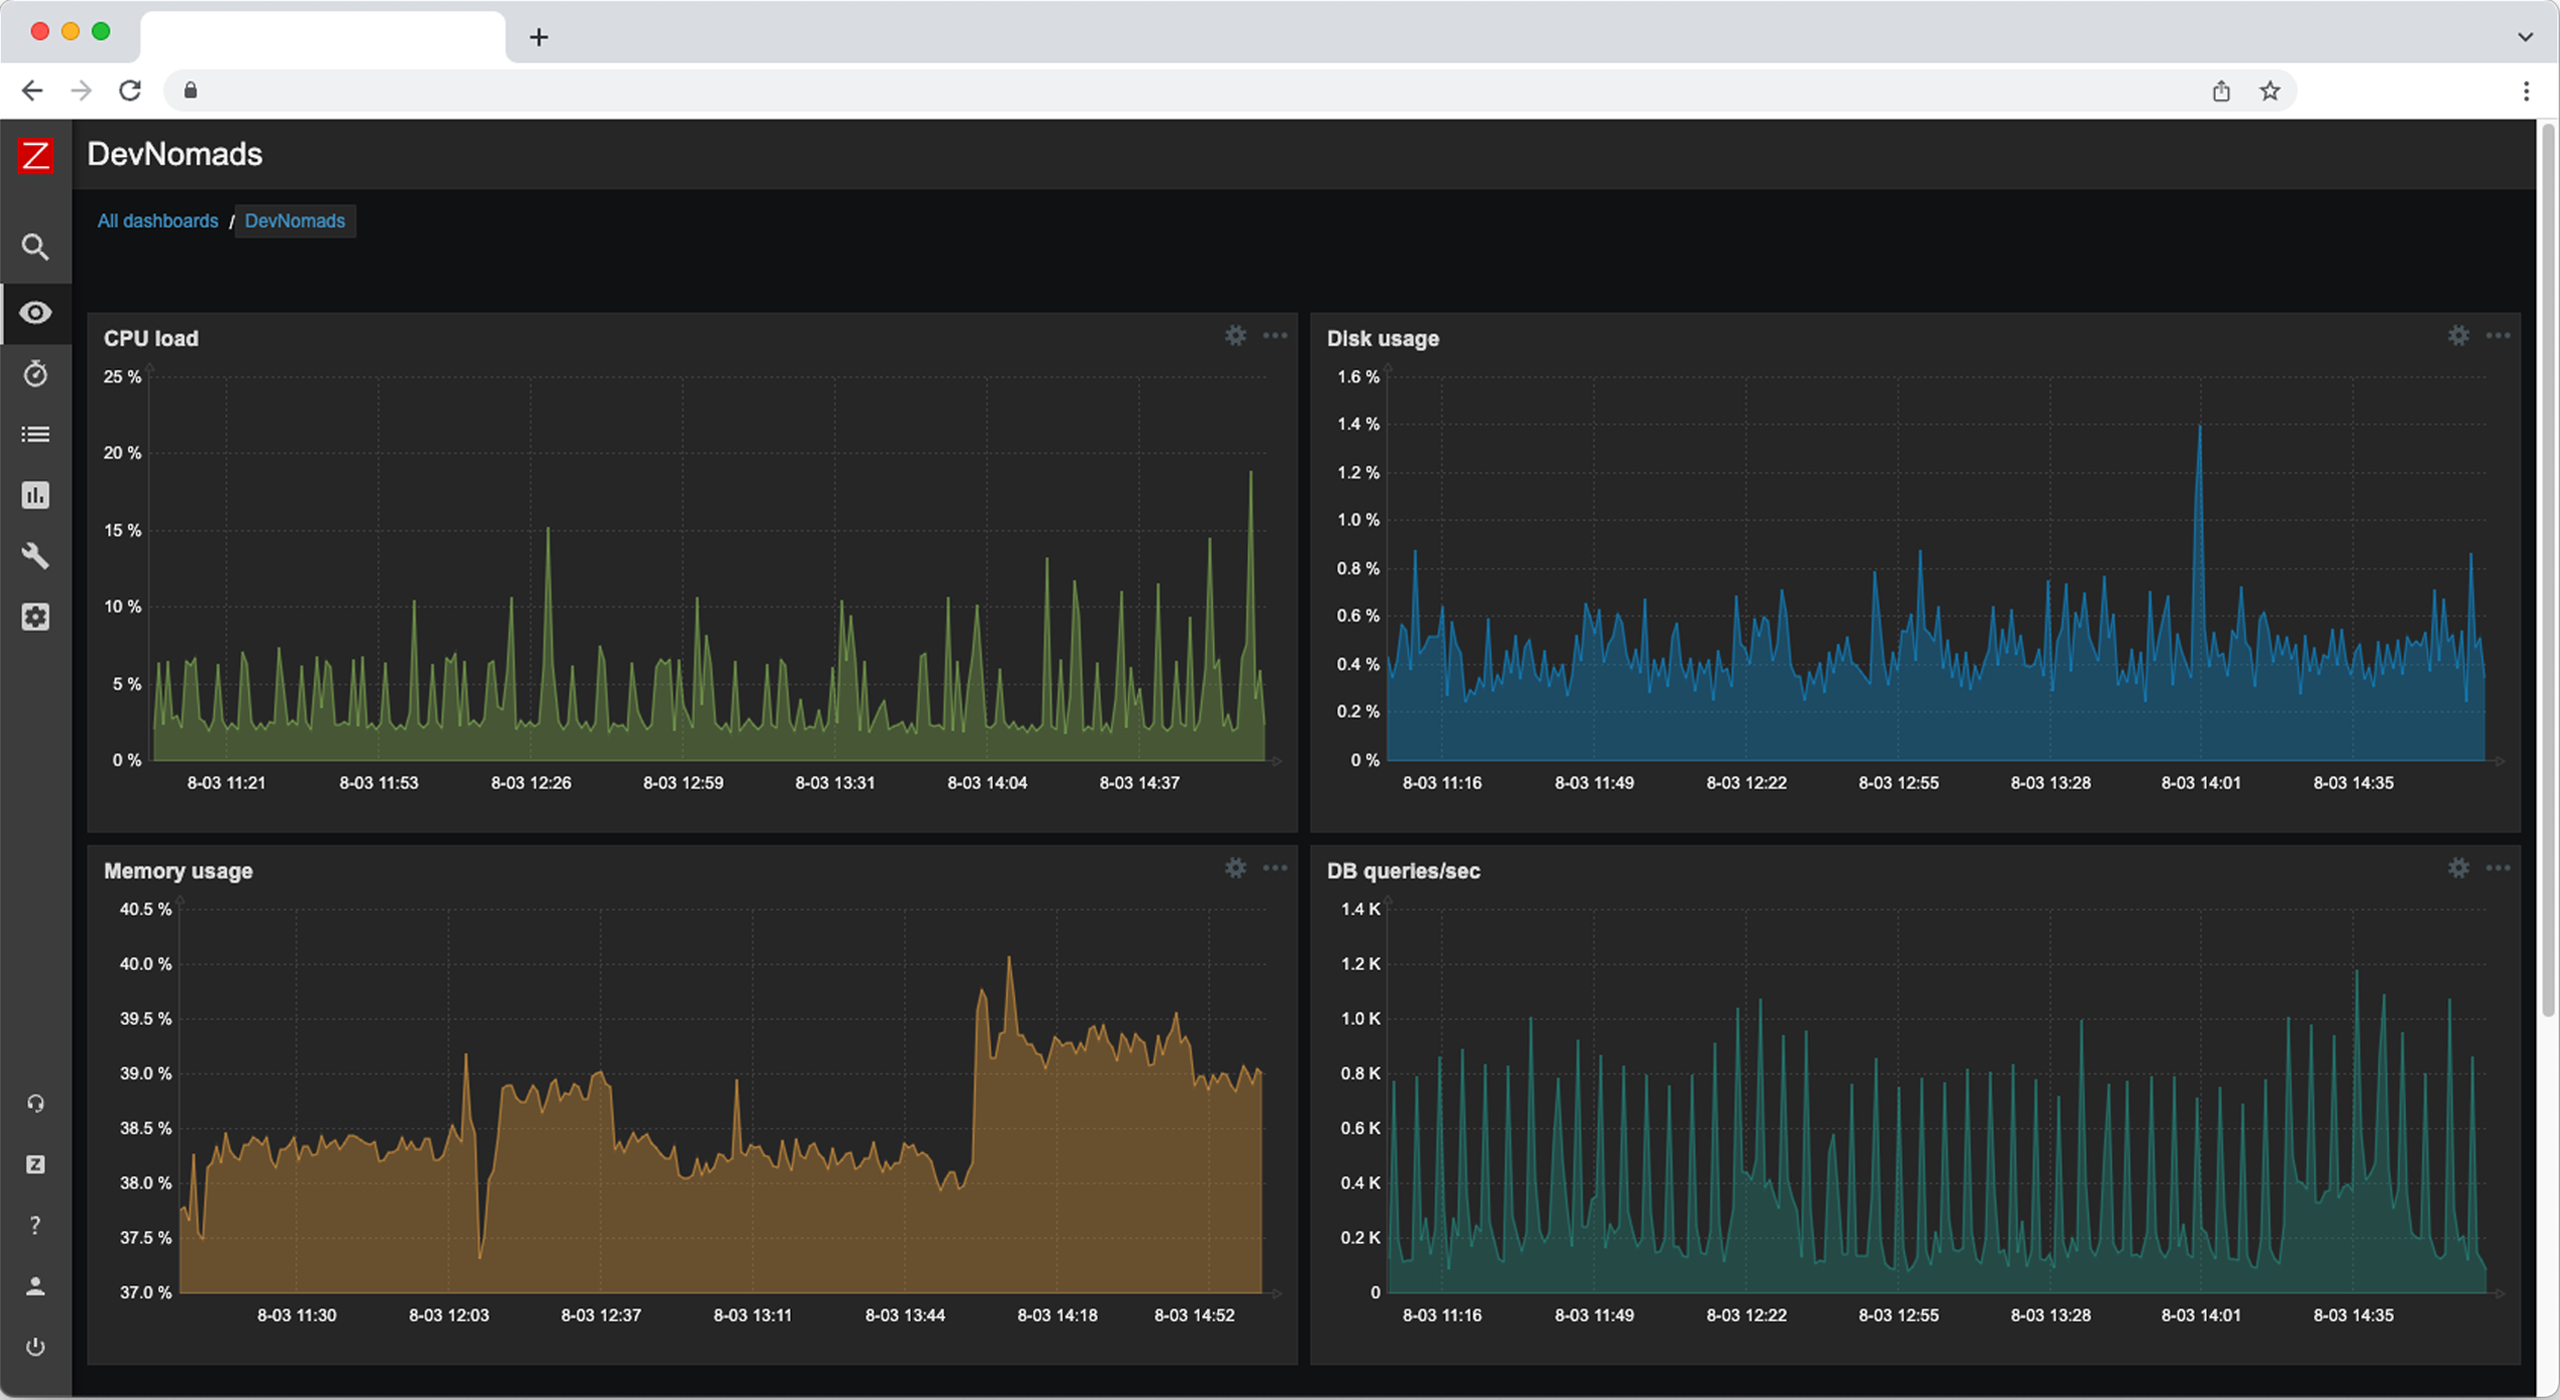Click the DevNomads breadcrumb link

coord(295,221)
